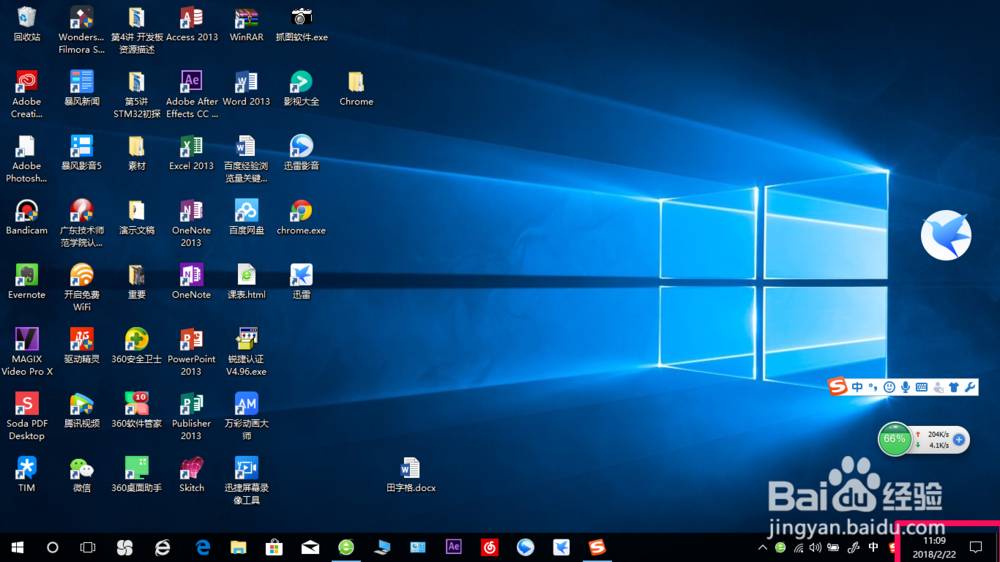The image size is (1000, 562).
Task: Select the 腾讯视频 desktop shortcut
Action: point(82,410)
